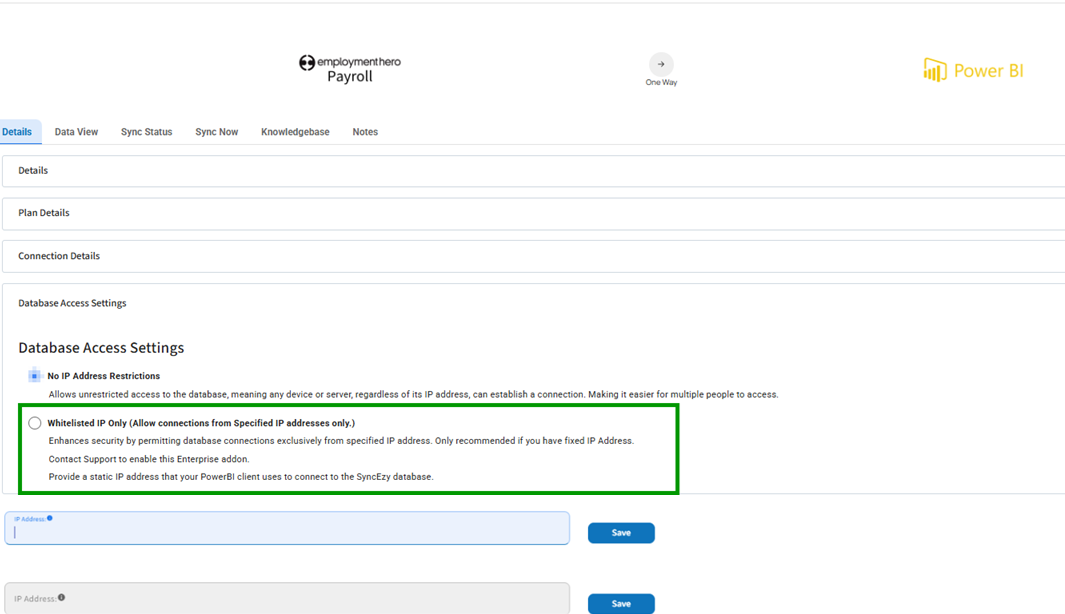
Task: Expand the Connection Details section
Action: tap(533, 256)
